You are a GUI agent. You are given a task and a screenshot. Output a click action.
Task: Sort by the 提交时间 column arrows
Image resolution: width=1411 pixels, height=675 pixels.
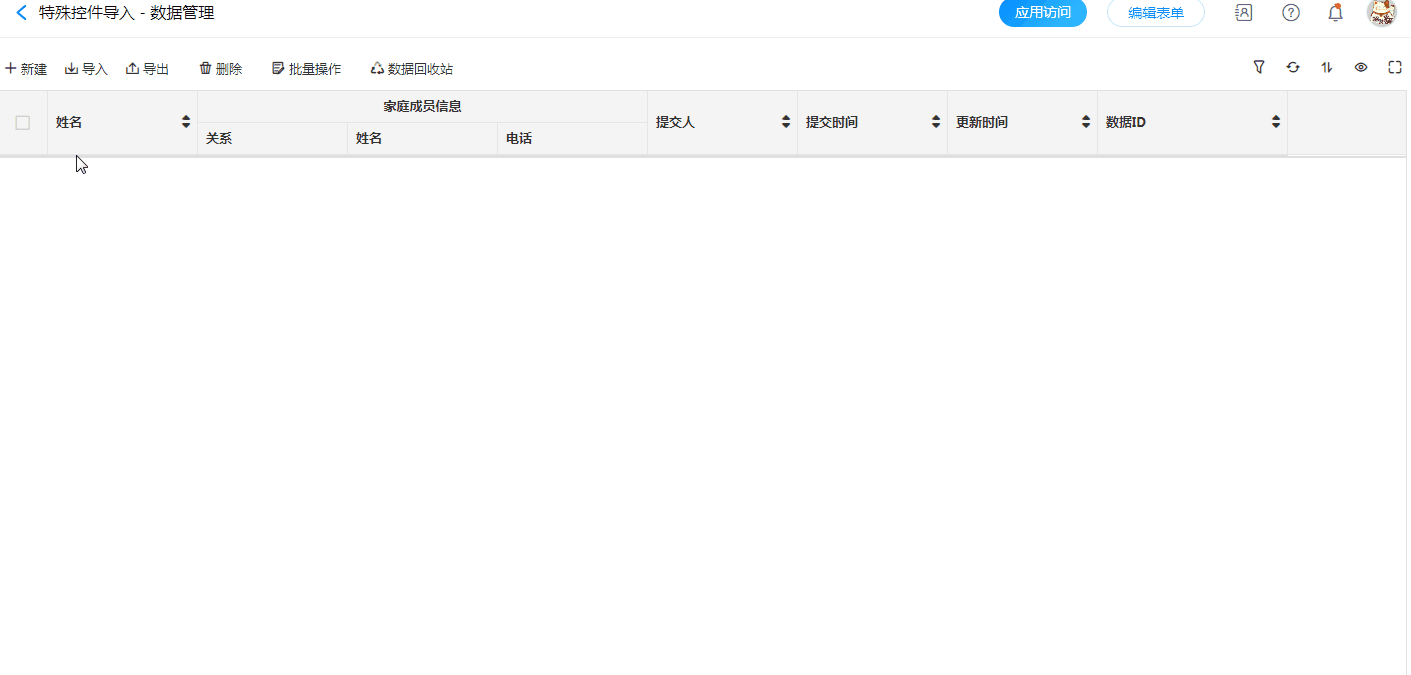point(936,122)
